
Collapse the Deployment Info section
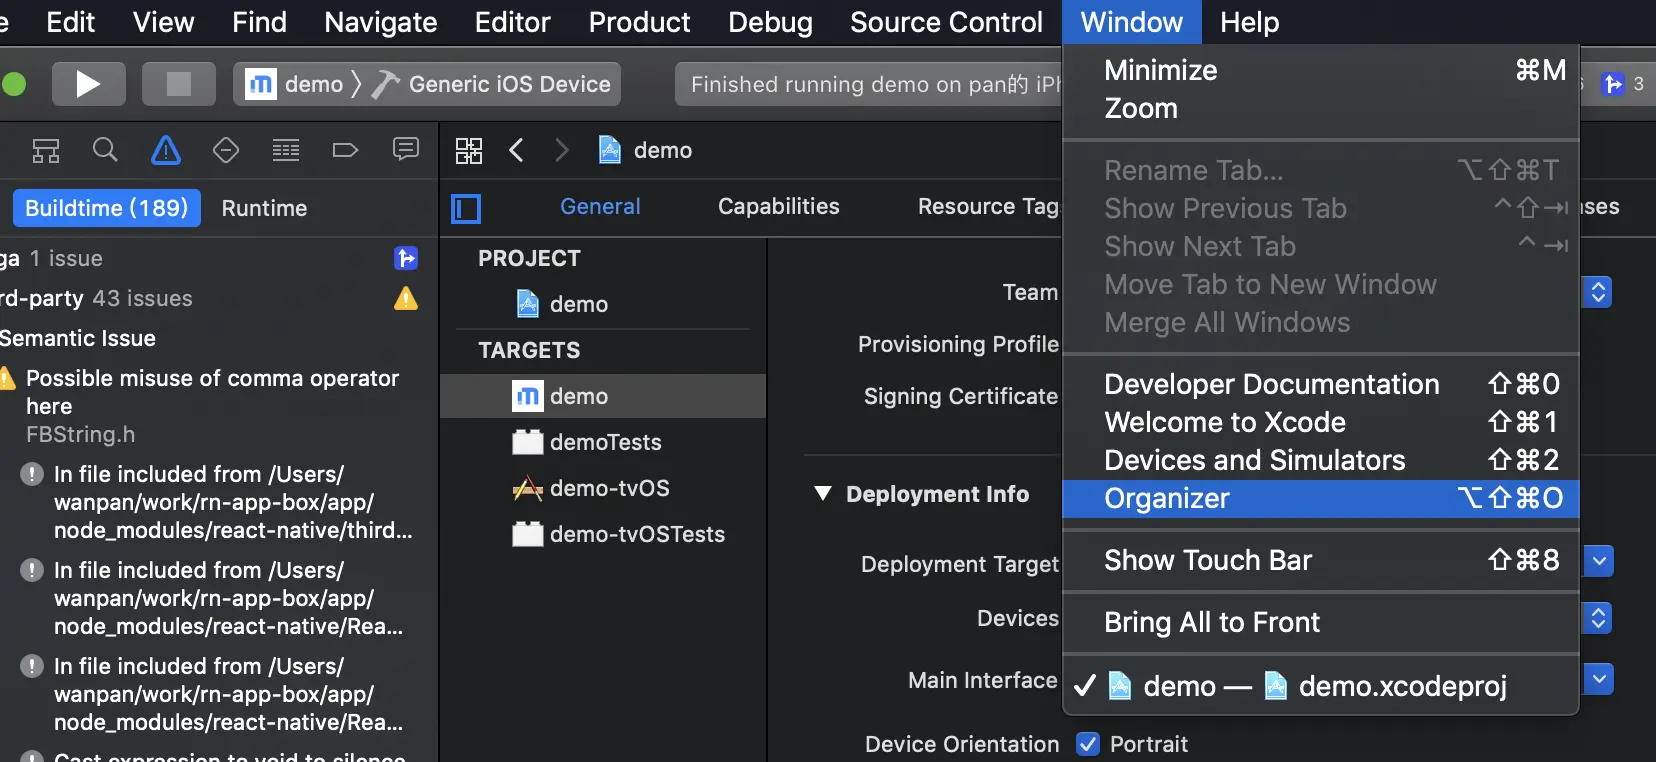[823, 494]
